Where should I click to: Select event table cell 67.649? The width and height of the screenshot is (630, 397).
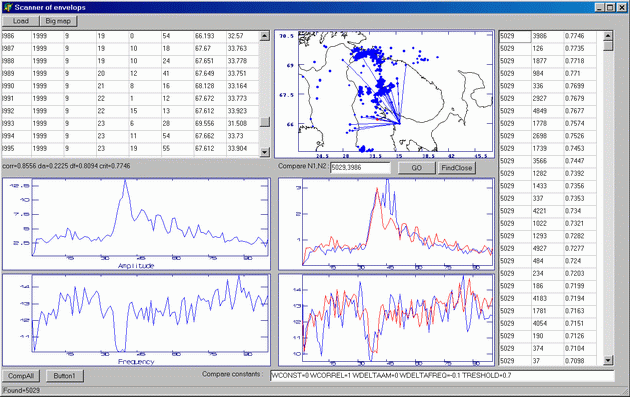pos(210,74)
